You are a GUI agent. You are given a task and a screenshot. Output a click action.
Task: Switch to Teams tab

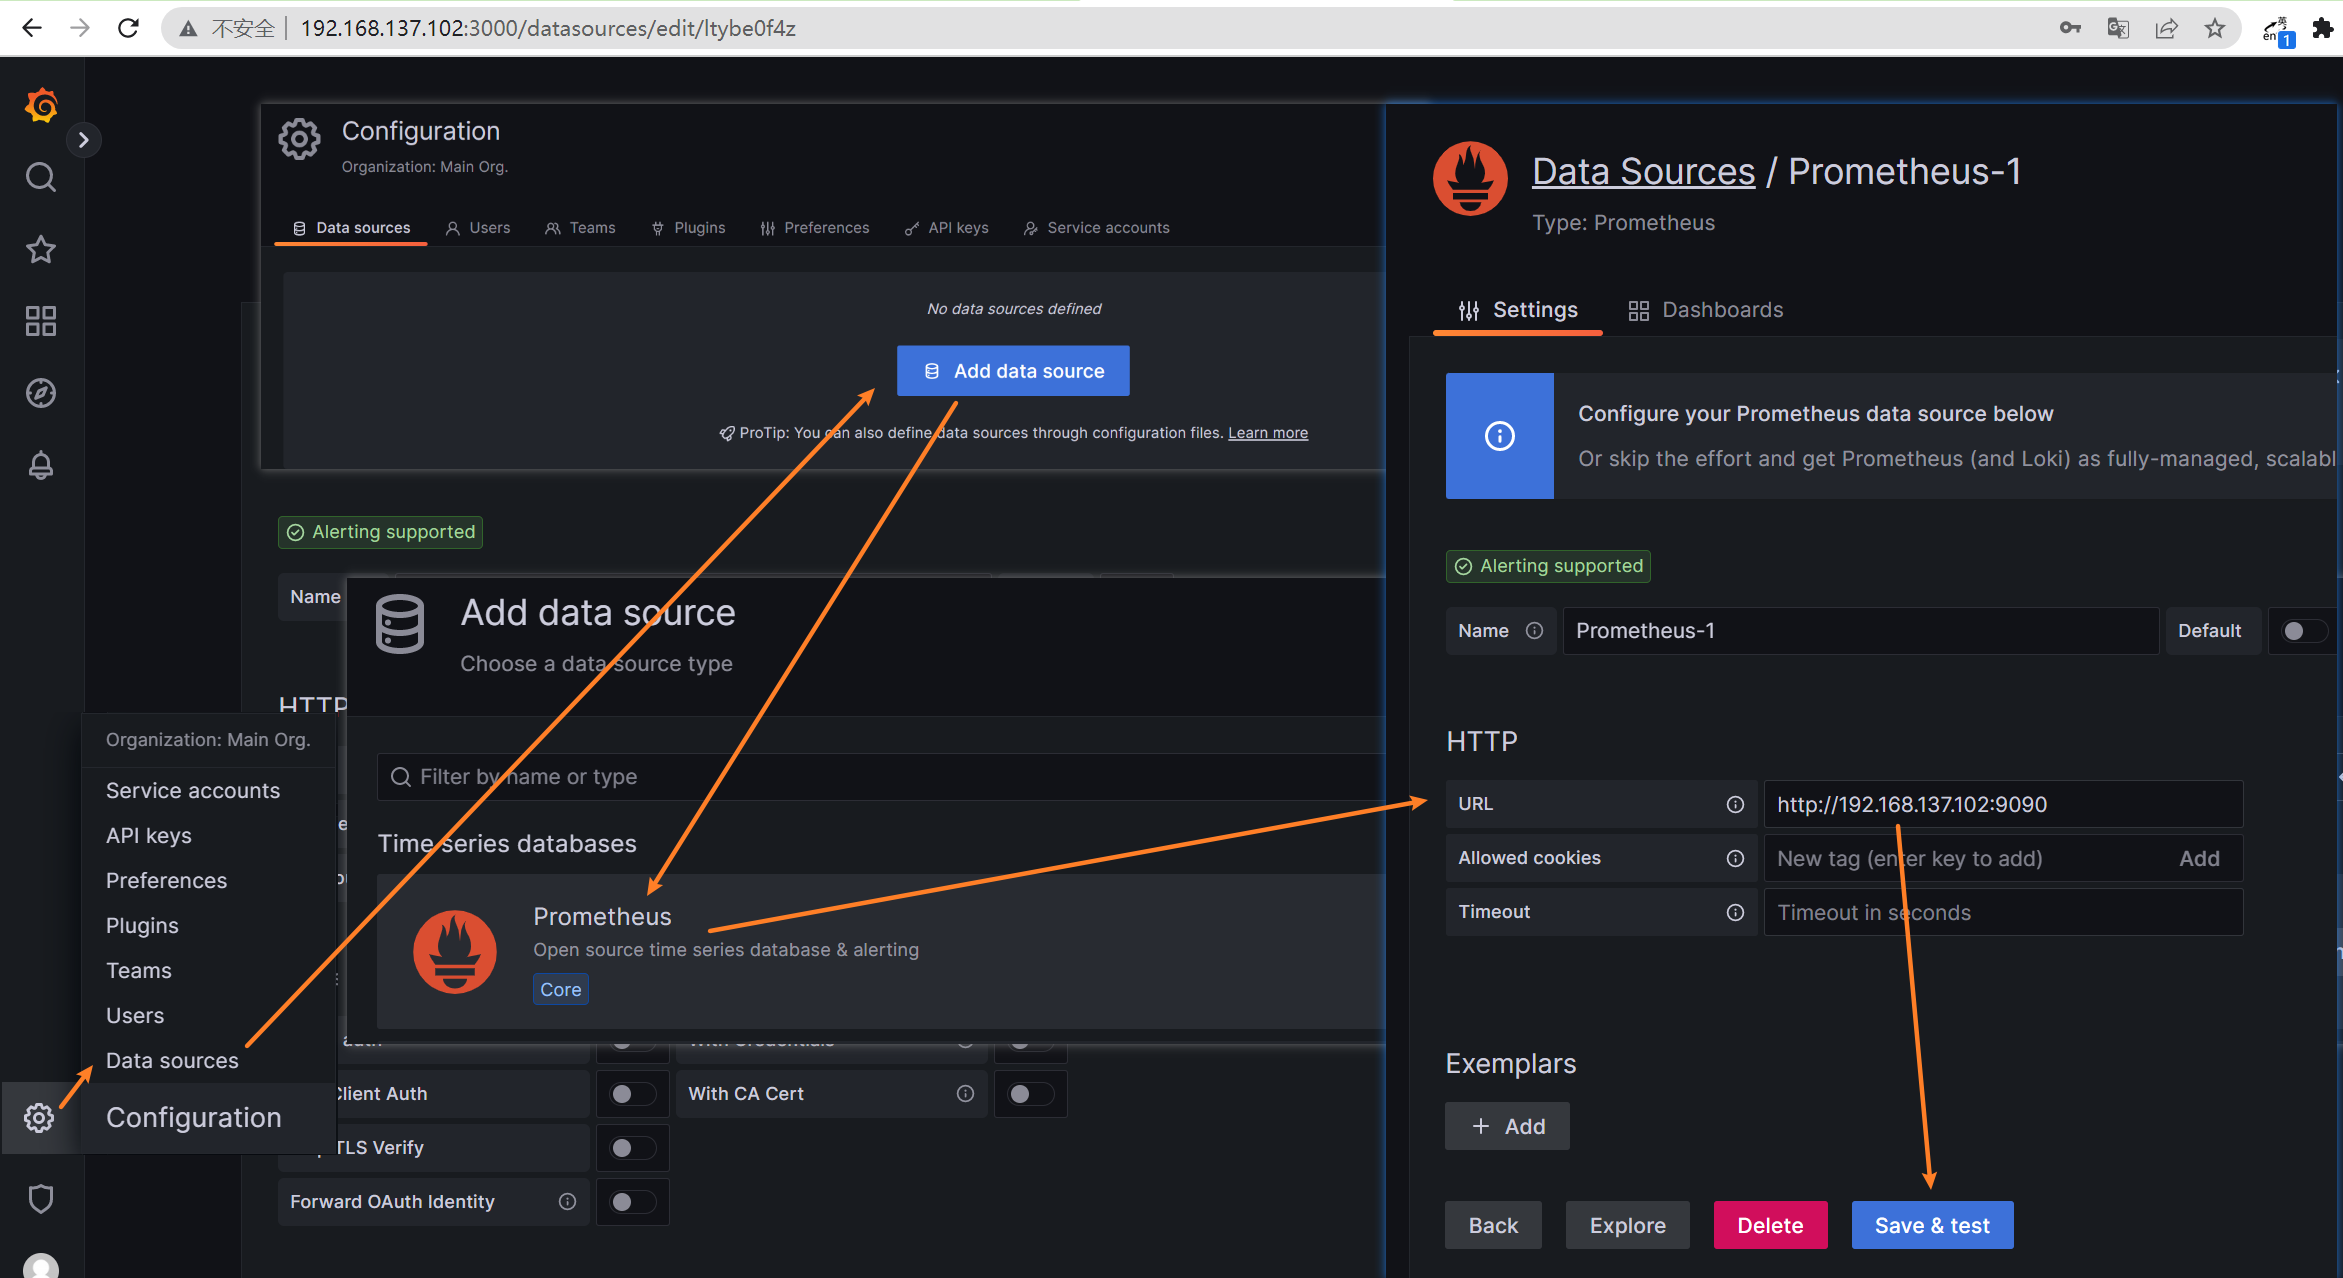tap(580, 228)
